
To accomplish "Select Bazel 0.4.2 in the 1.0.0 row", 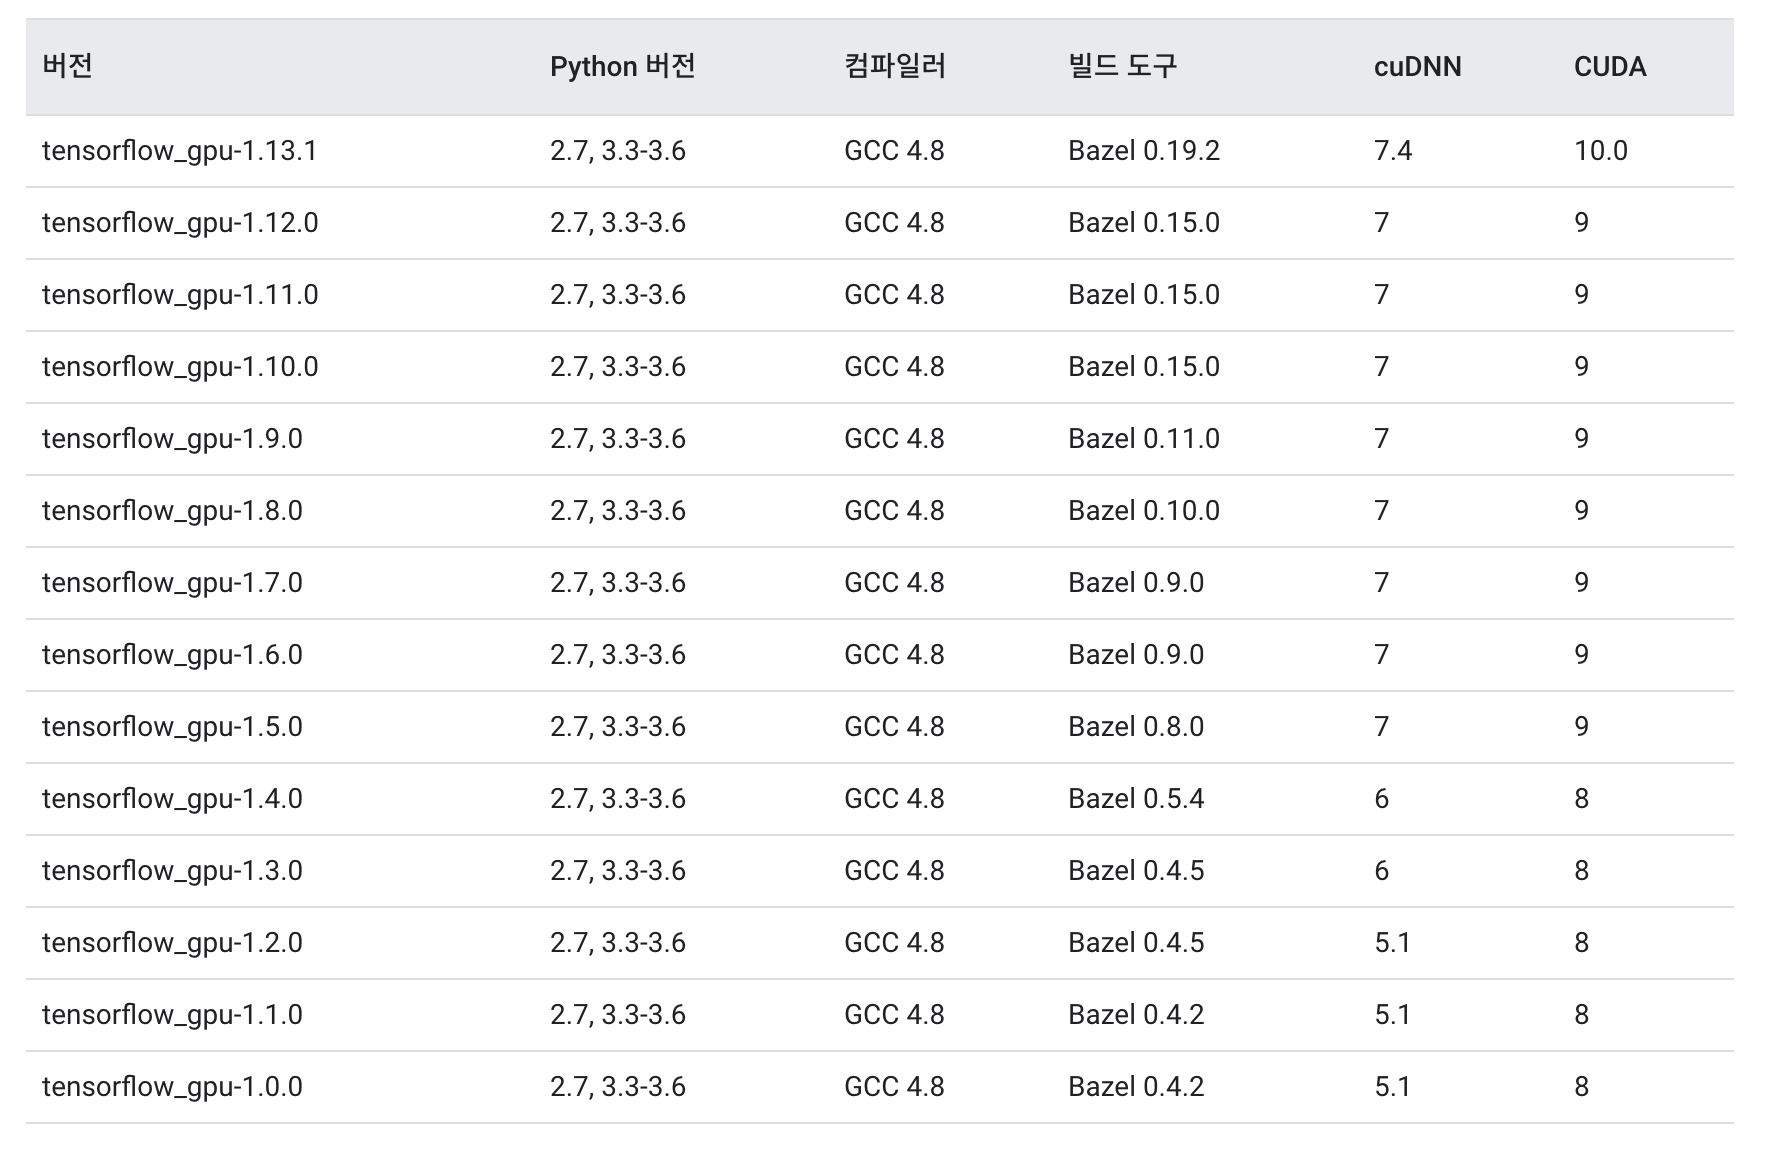I will (x=1136, y=1087).
